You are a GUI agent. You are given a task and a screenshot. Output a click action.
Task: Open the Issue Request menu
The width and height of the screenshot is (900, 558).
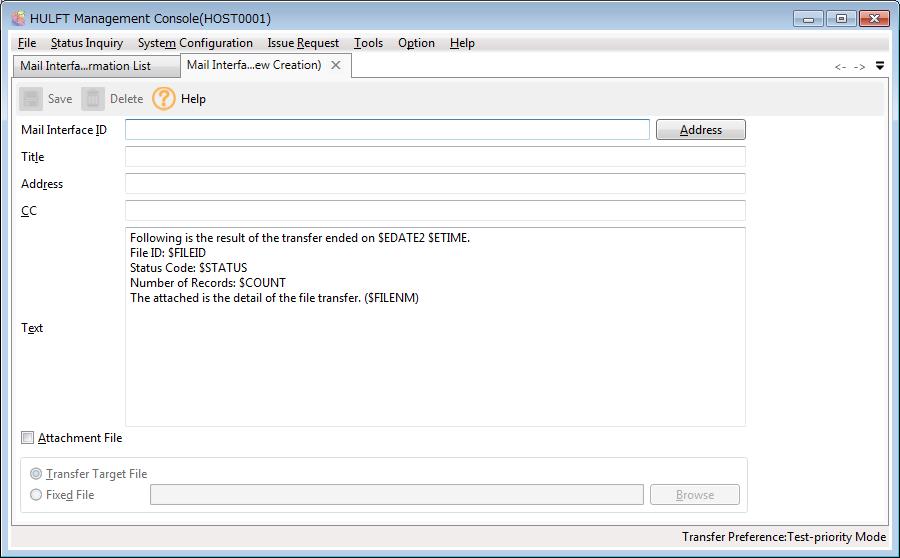pos(303,43)
